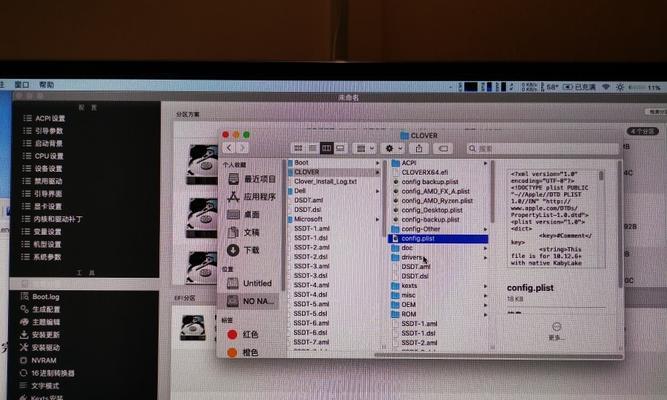The width and height of the screenshot is (667, 400).
Task: Select 设备设置 in the sidebar
Action: tap(43, 169)
